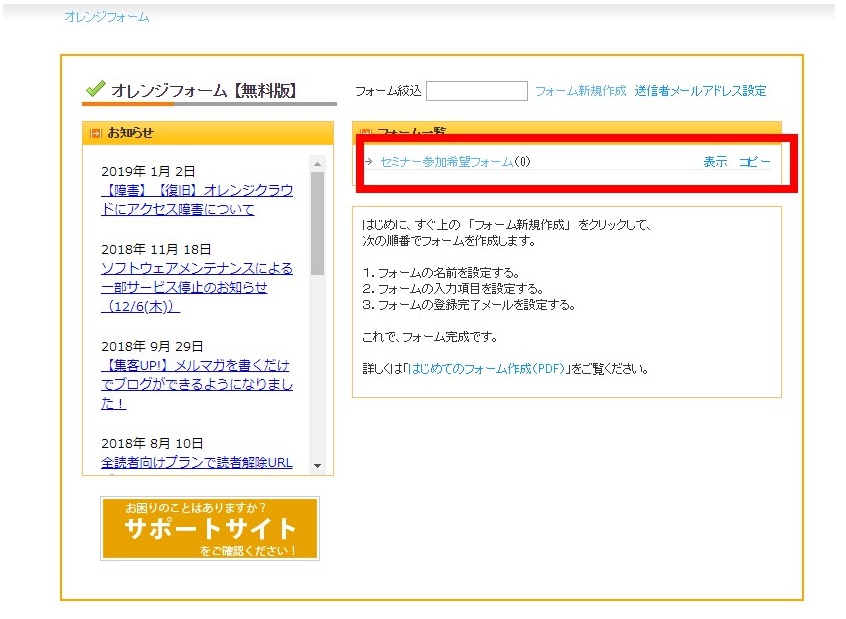Click the オレンジフォーム breadcrumb at top left
Image resolution: width=846 pixels, height=619 pixels.
click(106, 17)
